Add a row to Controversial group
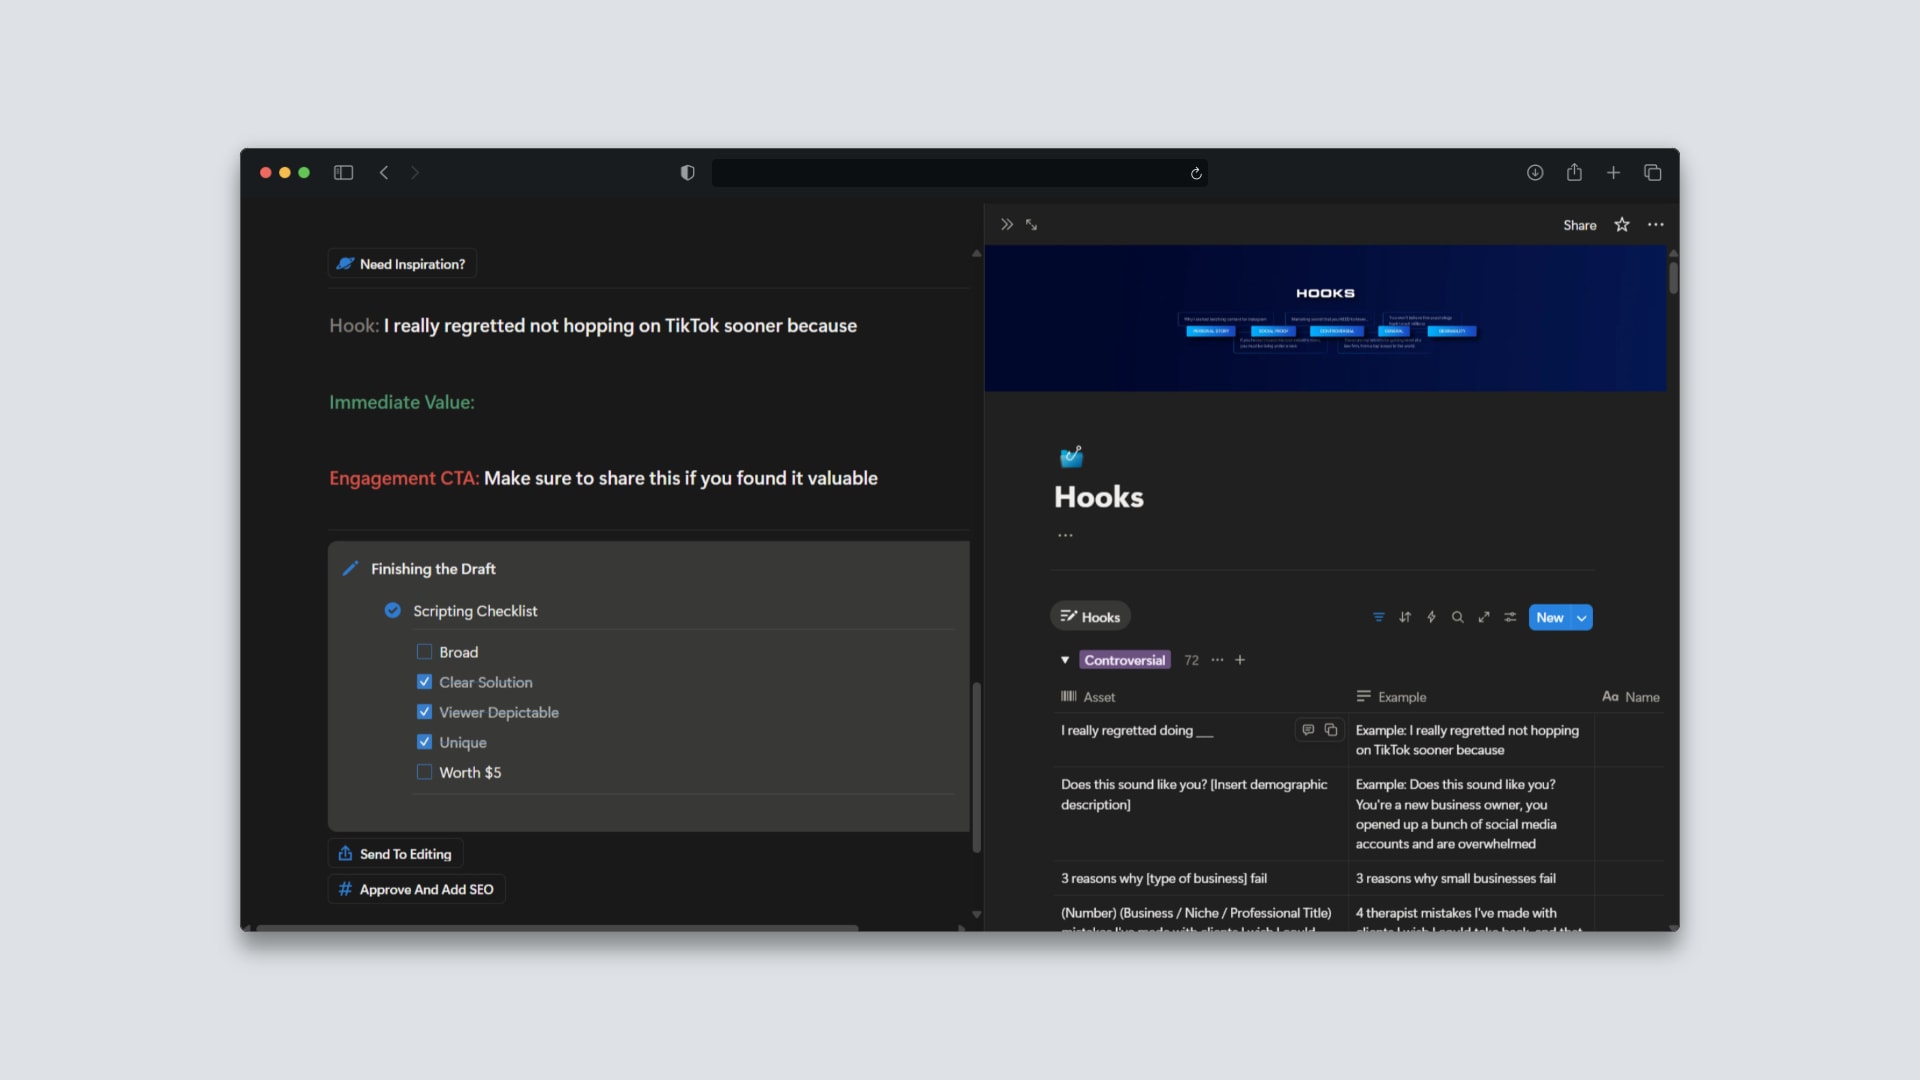This screenshot has height=1080, width=1920. (1240, 660)
